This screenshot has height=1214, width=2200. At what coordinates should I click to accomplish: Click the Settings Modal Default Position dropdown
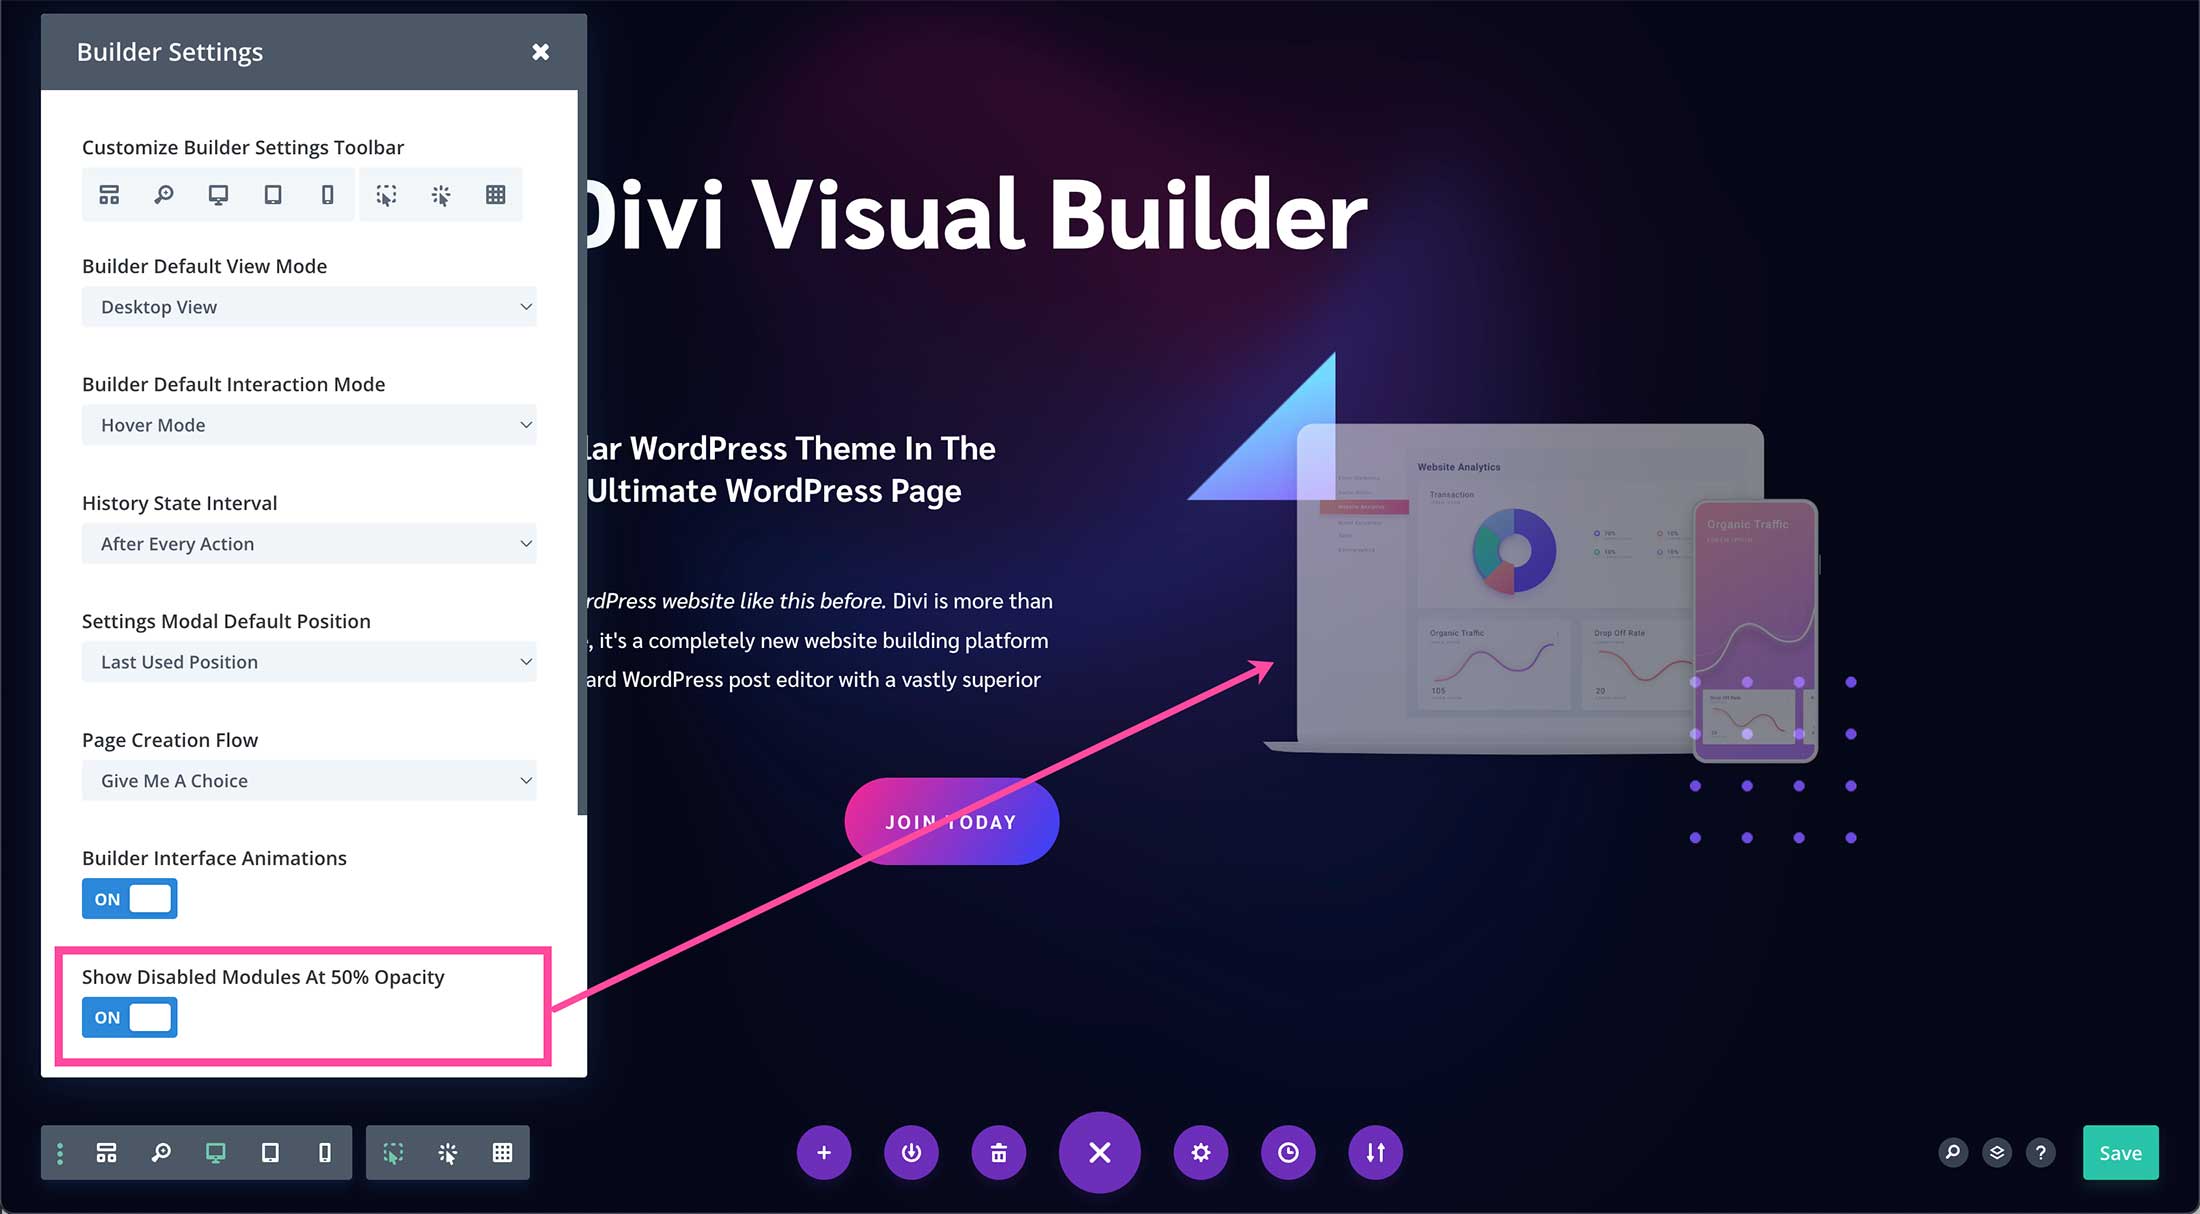pyautogui.click(x=309, y=661)
